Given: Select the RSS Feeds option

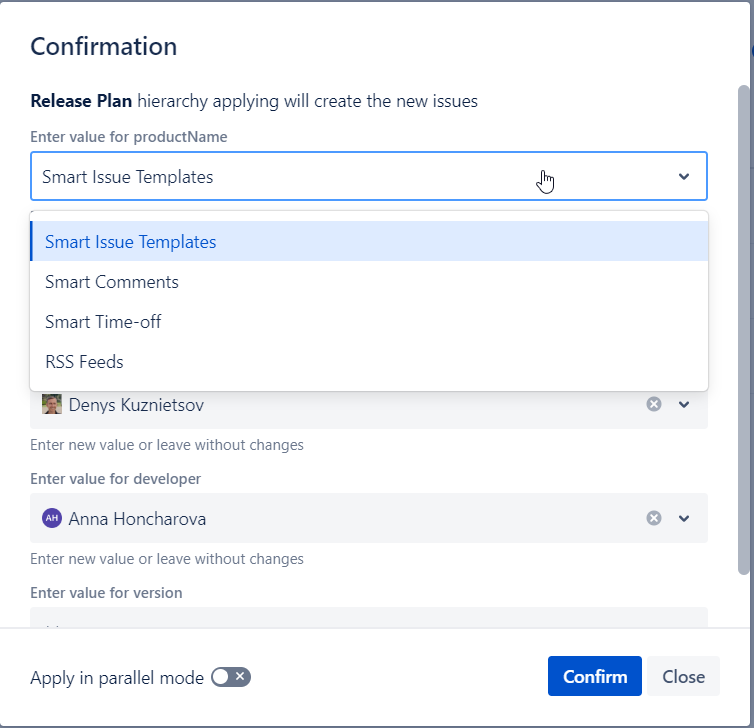Looking at the screenshot, I should tap(84, 362).
